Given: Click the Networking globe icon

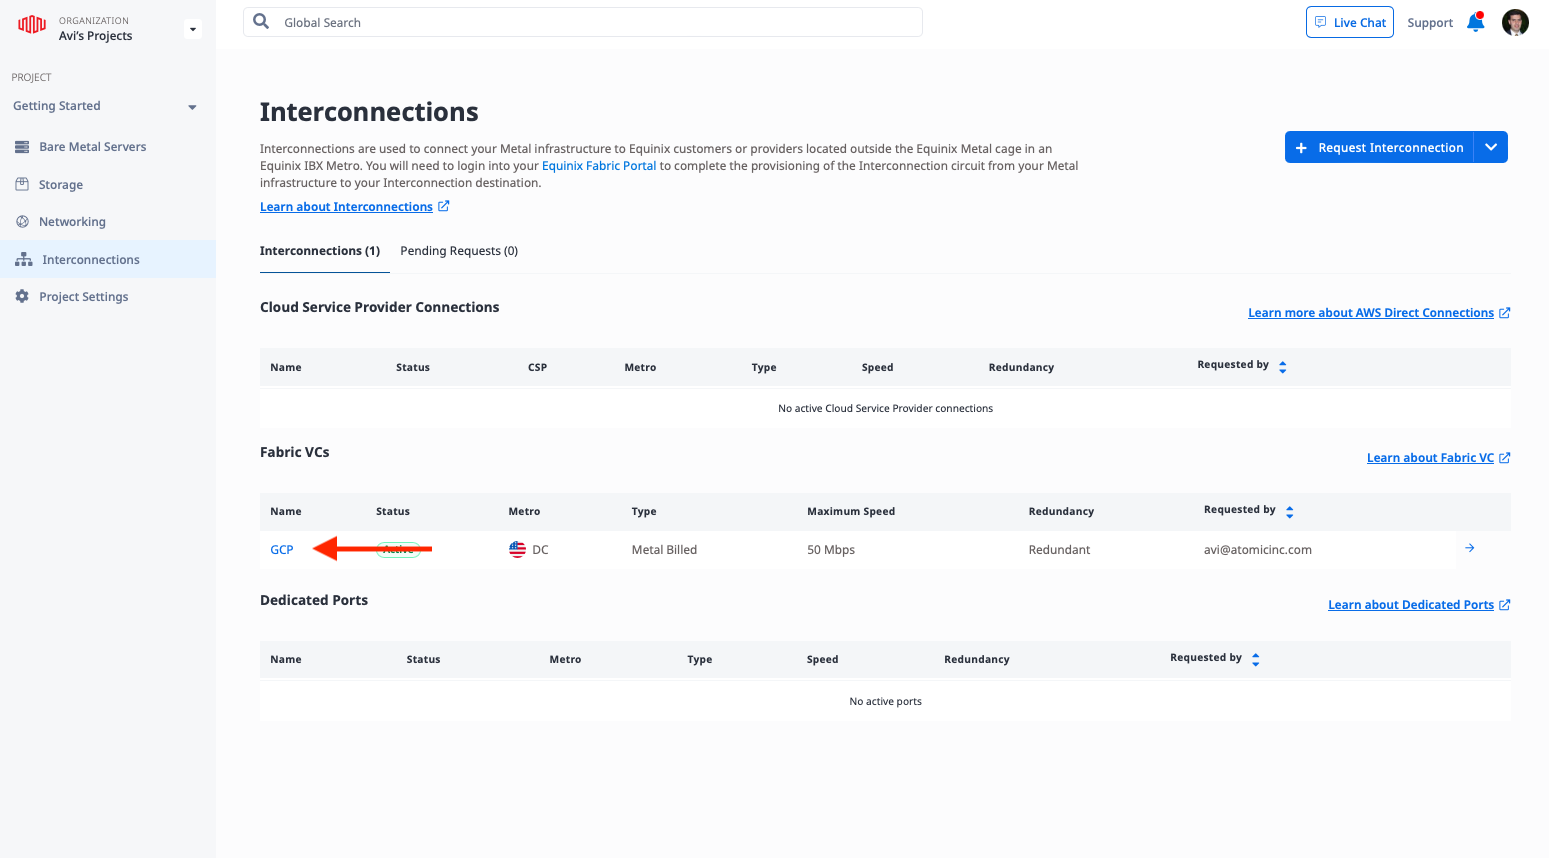Looking at the screenshot, I should tap(22, 221).
